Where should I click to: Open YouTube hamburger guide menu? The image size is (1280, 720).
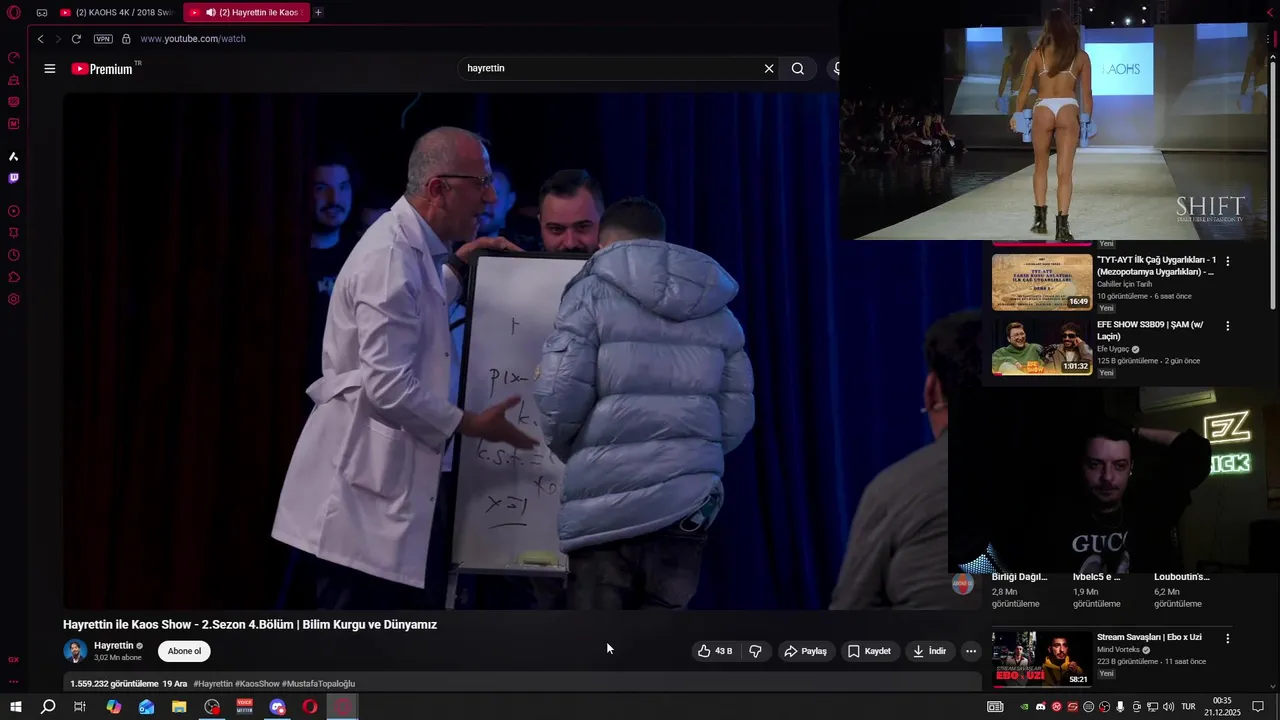click(x=50, y=69)
